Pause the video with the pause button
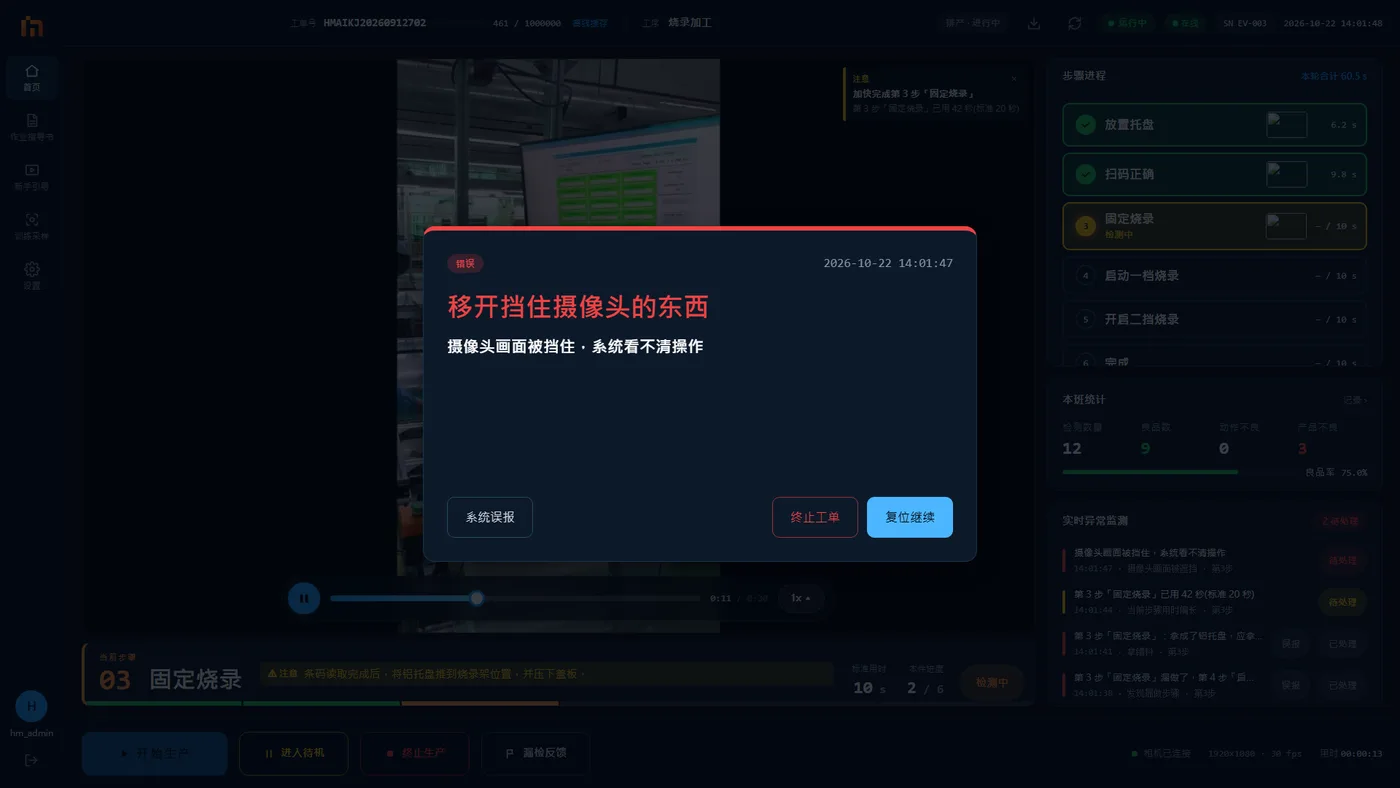The width and height of the screenshot is (1400, 788). [x=304, y=599]
